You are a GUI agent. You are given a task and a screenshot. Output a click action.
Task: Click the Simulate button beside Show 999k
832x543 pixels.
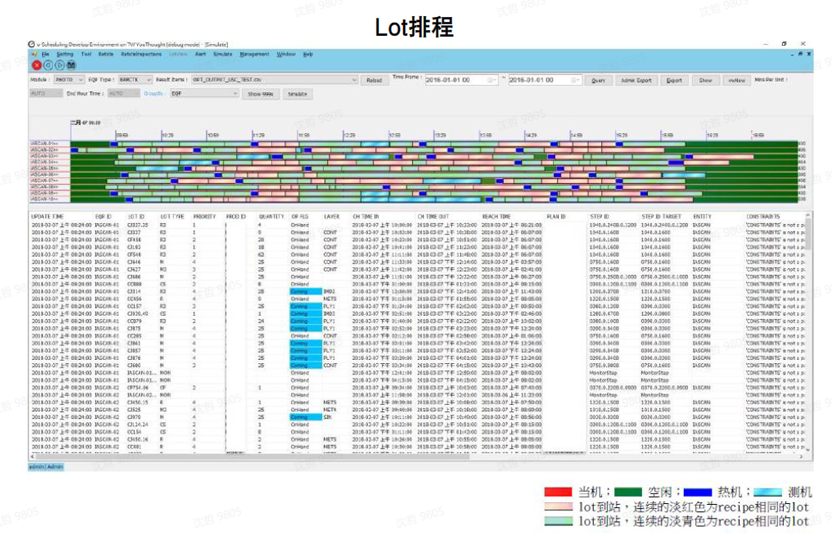pyautogui.click(x=298, y=94)
